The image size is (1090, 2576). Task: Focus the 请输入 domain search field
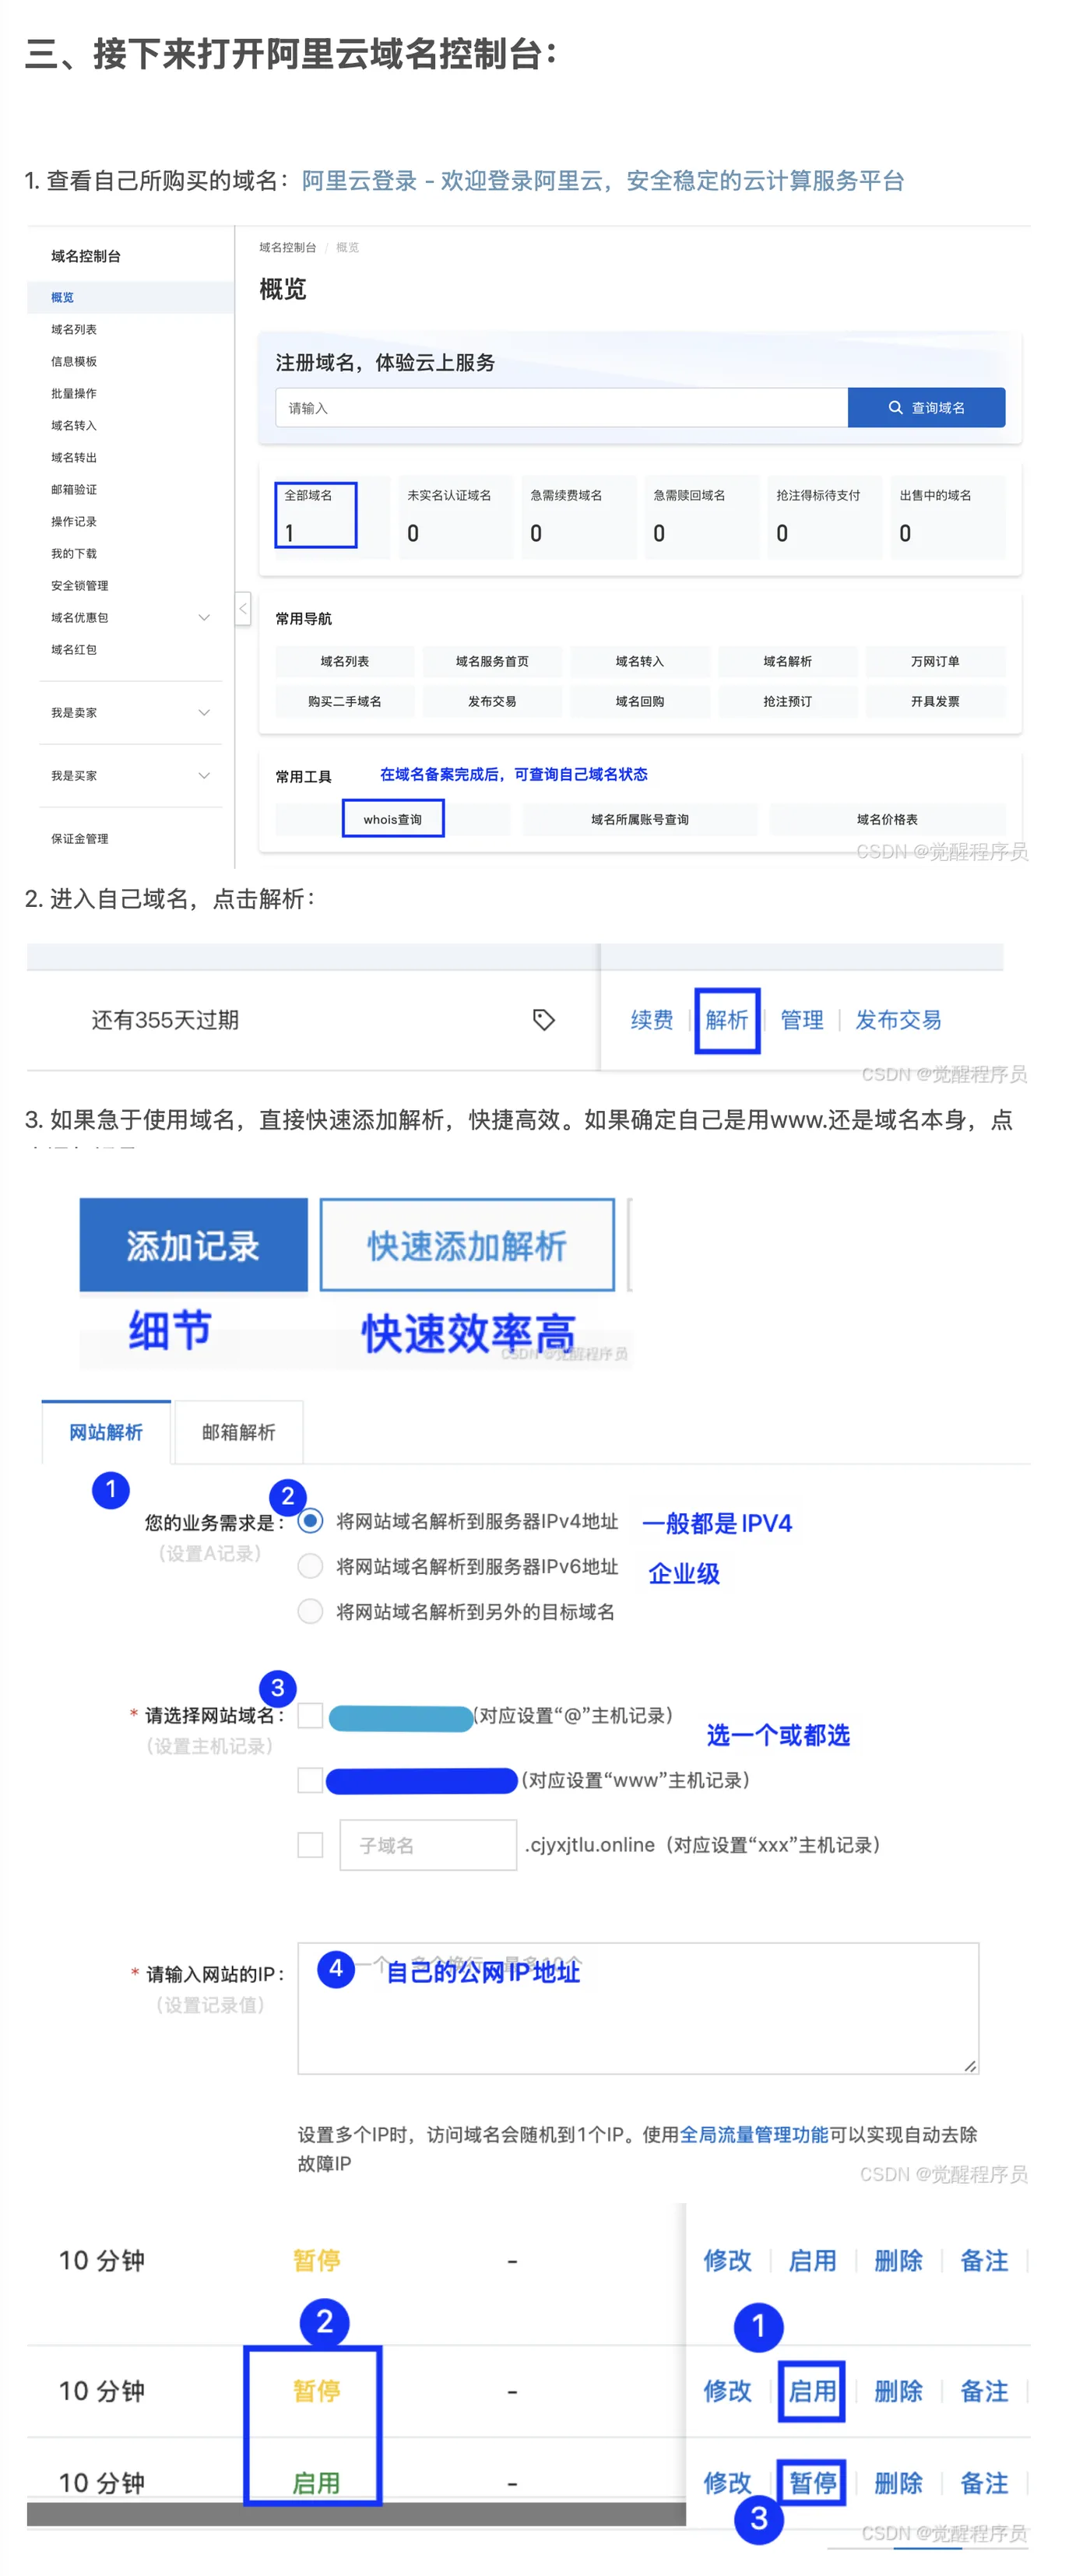[x=562, y=407]
